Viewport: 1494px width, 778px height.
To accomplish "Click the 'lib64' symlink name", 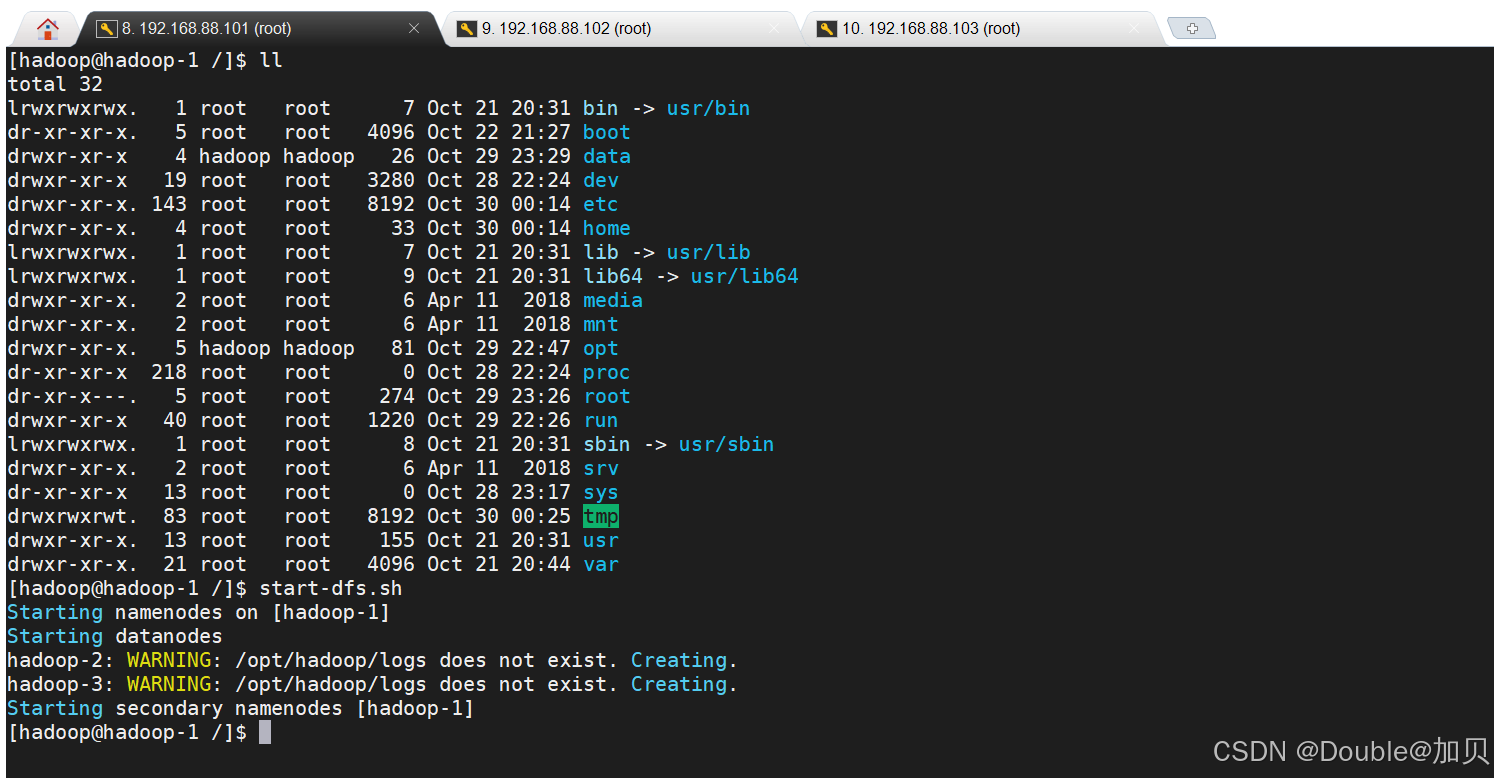I will pyautogui.click(x=613, y=276).
